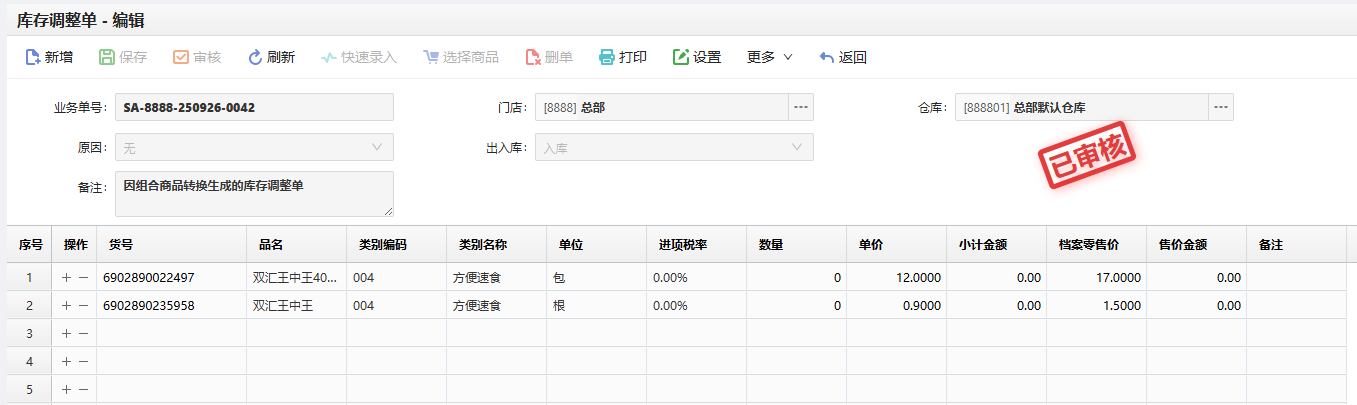Expand the 更多 (More) dropdown menu

769,57
